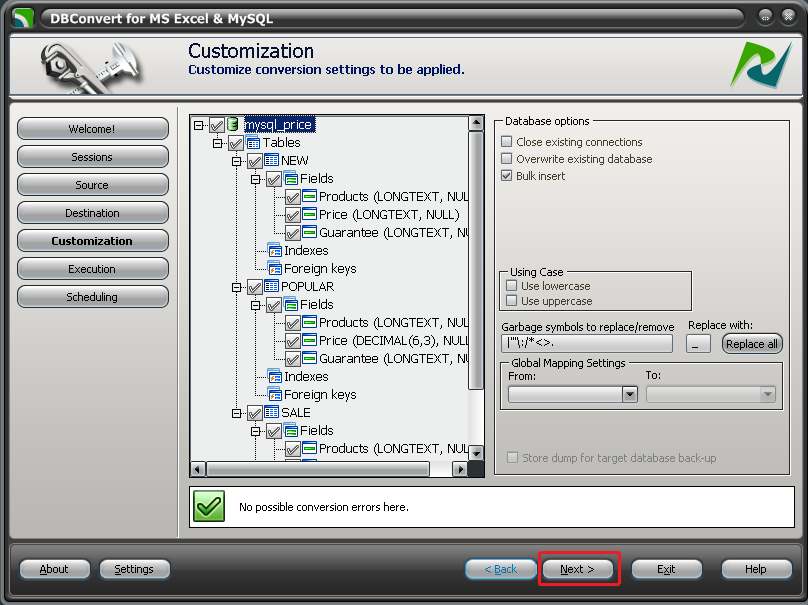Viewport: 808px width, 605px height.
Task: Go to the Welcome! step
Action: pyautogui.click(x=92, y=129)
